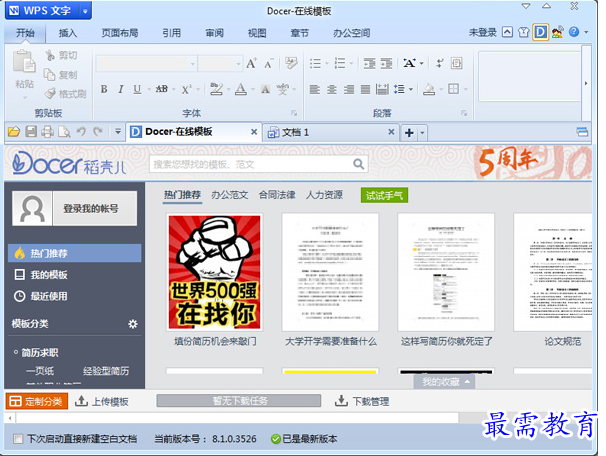The image size is (606, 456).
Task: Switch to the 视图 ribbon tab
Action: tap(257, 33)
